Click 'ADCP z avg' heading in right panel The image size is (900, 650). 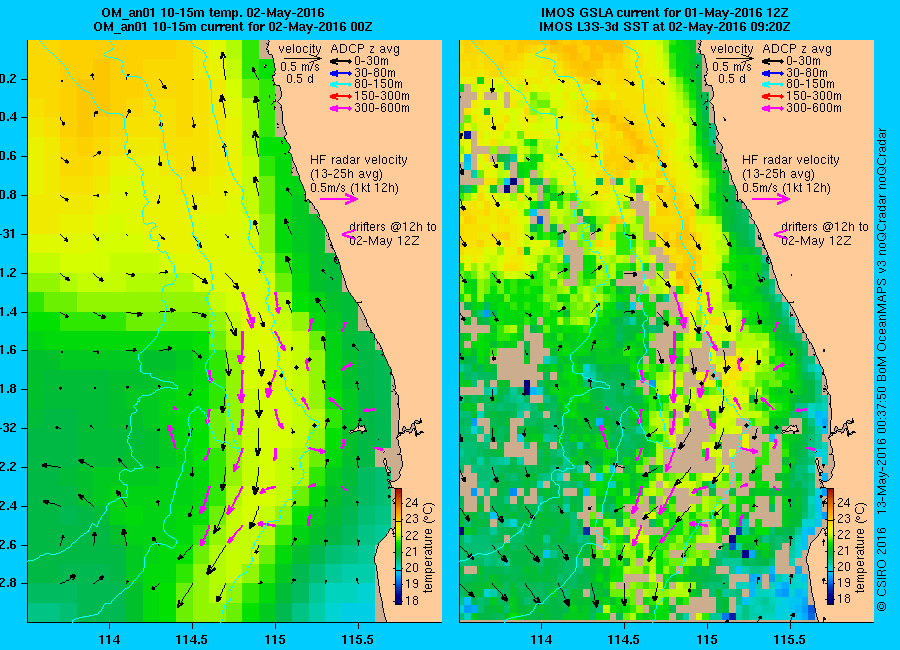click(x=797, y=49)
